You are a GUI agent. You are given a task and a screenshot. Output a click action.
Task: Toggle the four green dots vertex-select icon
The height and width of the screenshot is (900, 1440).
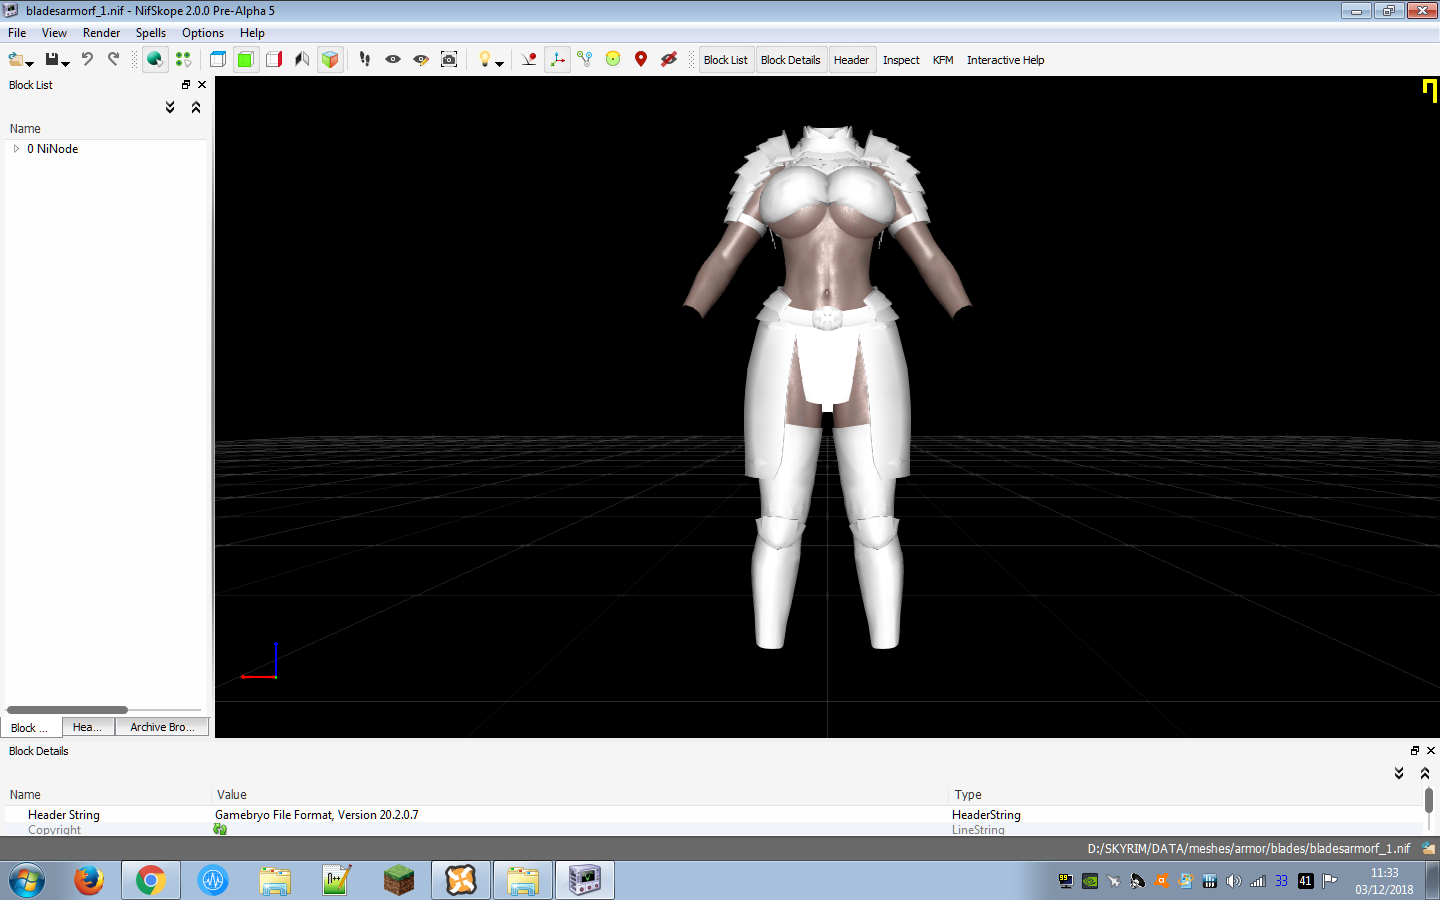coord(183,60)
